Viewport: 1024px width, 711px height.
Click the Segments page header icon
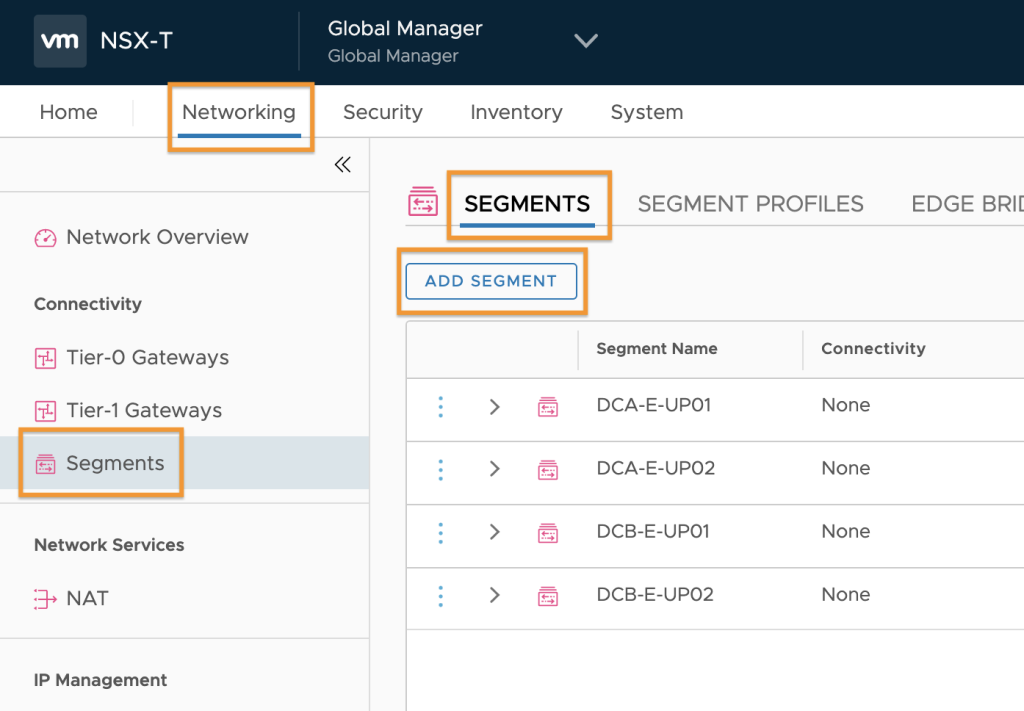point(423,202)
